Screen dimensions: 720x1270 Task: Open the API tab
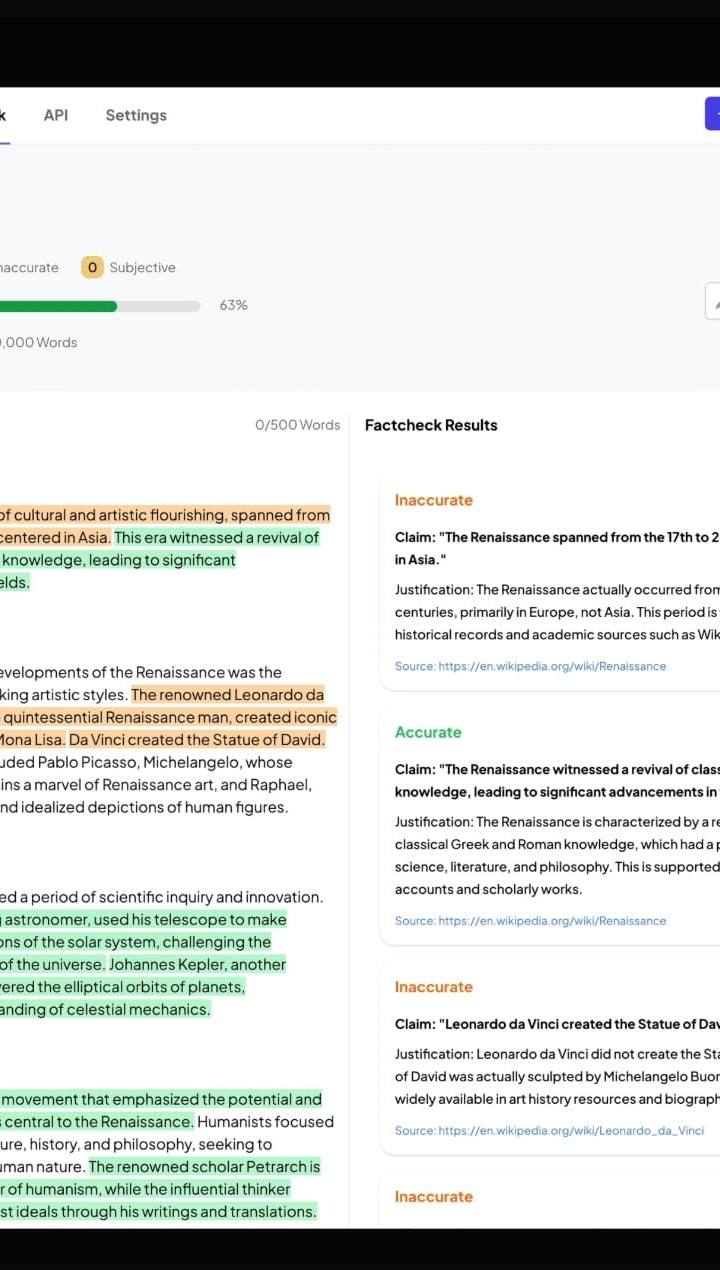point(56,115)
